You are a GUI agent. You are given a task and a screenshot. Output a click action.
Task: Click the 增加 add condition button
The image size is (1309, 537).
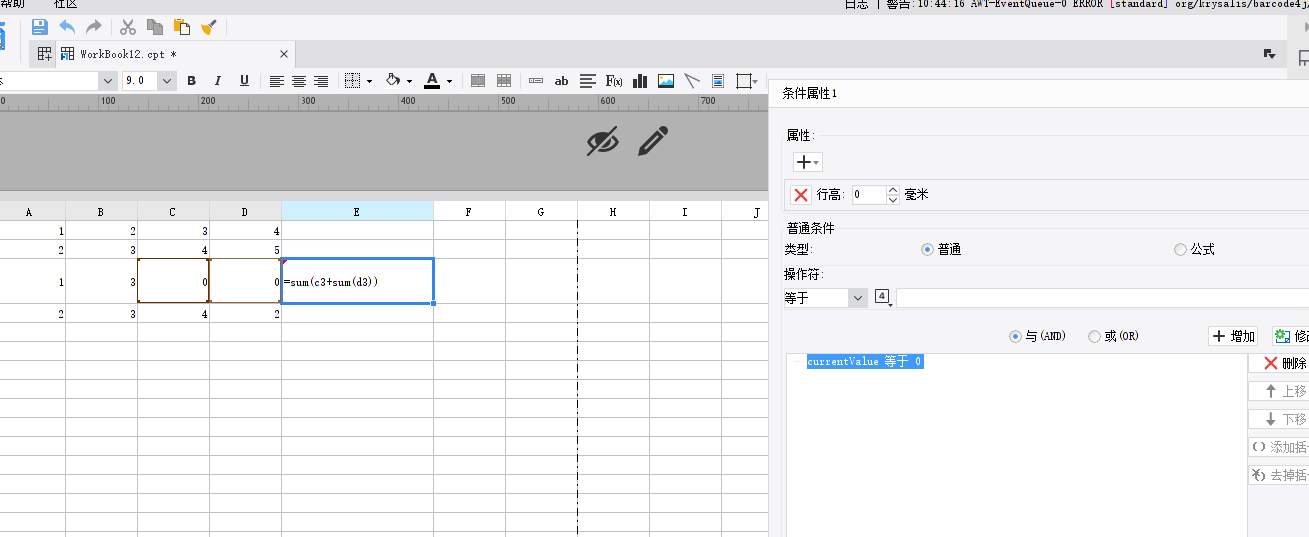click(x=1234, y=336)
